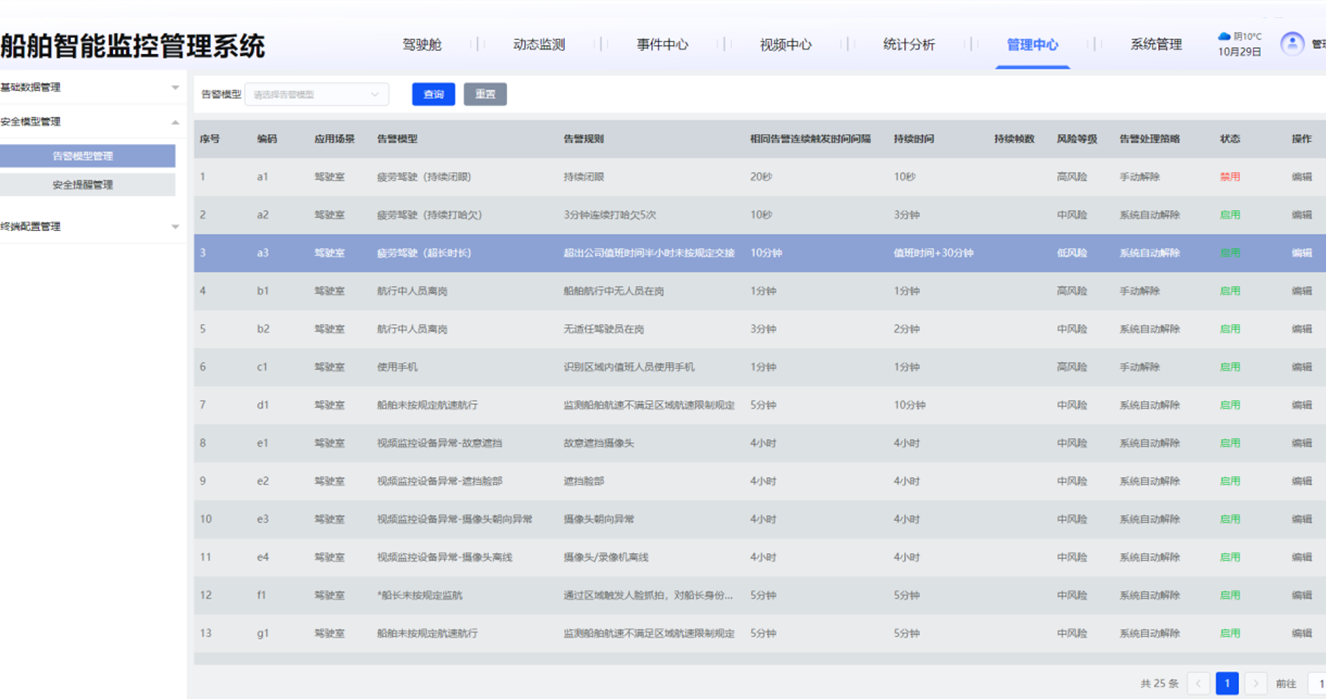
Task: Open the 告警模型 dropdown selector
Action: pos(316,95)
